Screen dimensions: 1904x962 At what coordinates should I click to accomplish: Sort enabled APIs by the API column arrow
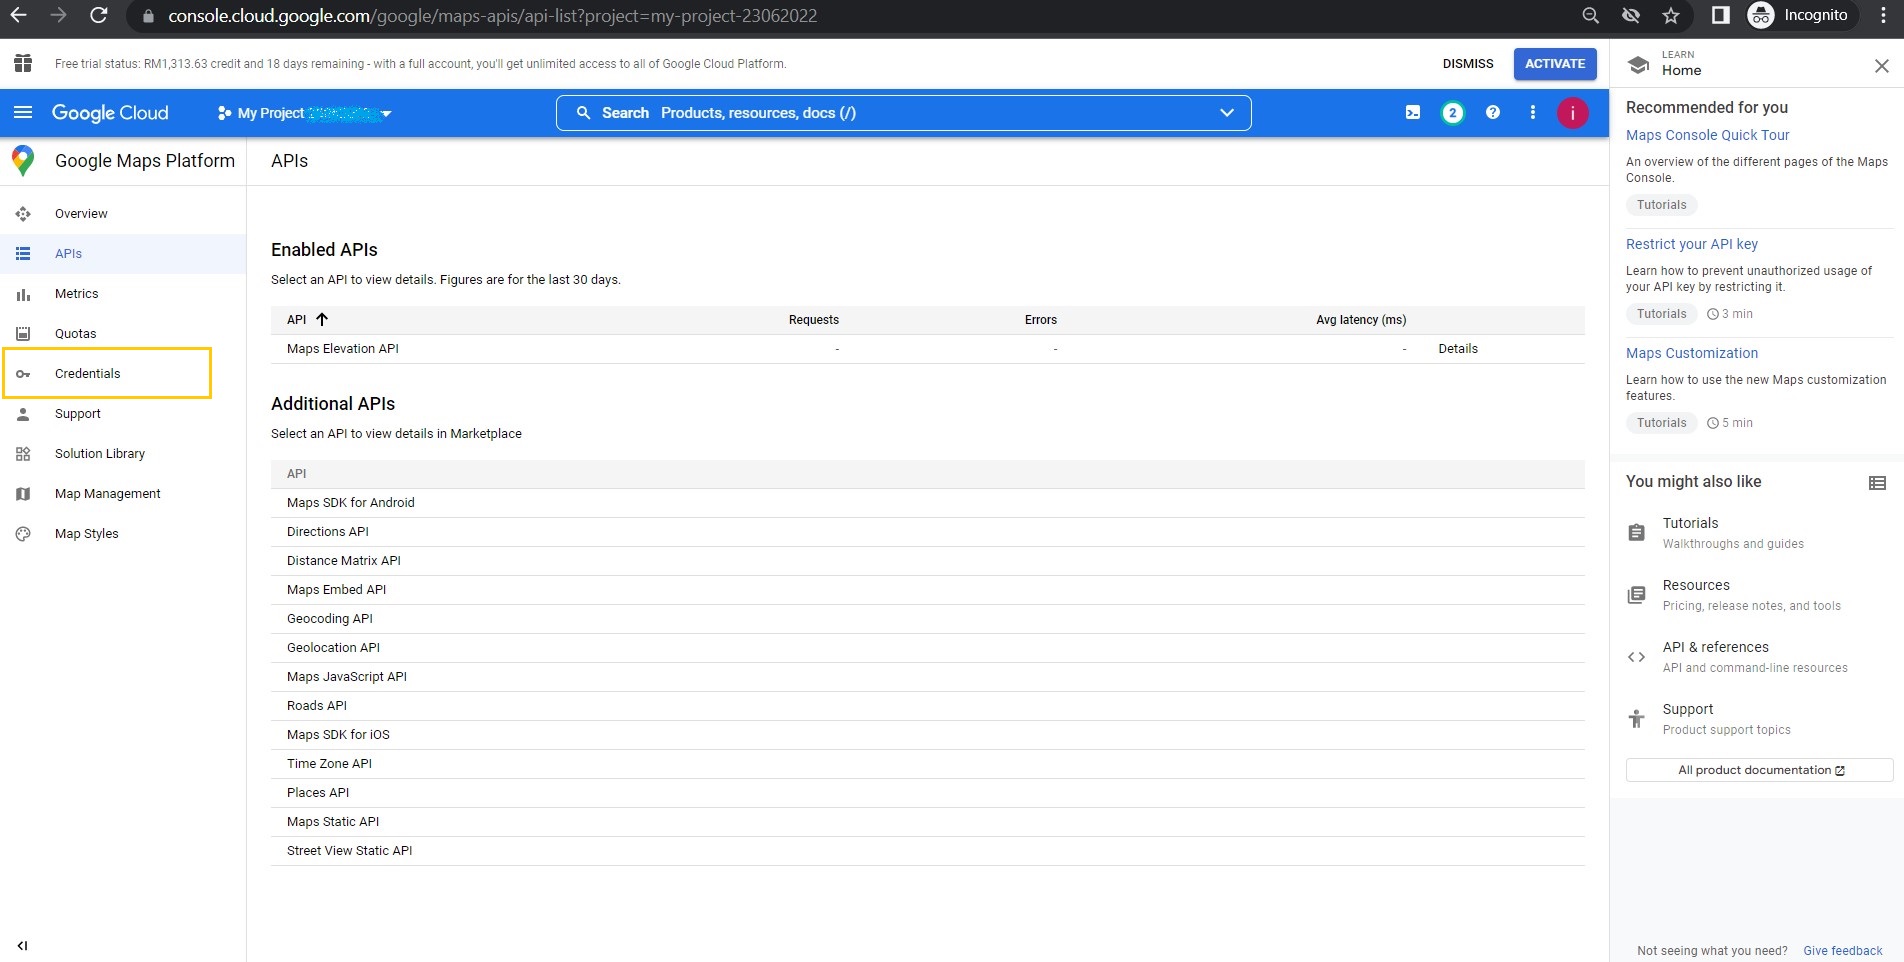click(322, 320)
